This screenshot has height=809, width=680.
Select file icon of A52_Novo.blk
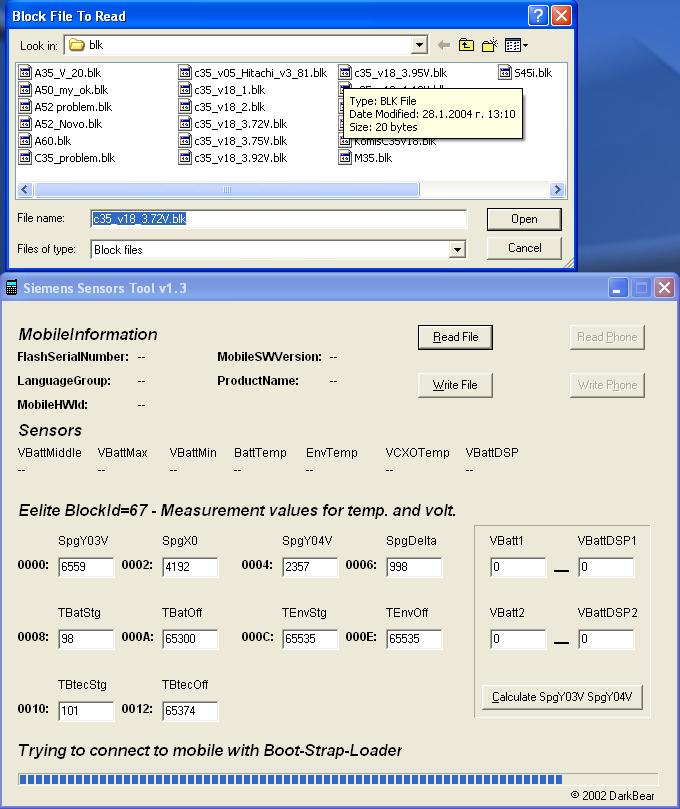point(25,124)
